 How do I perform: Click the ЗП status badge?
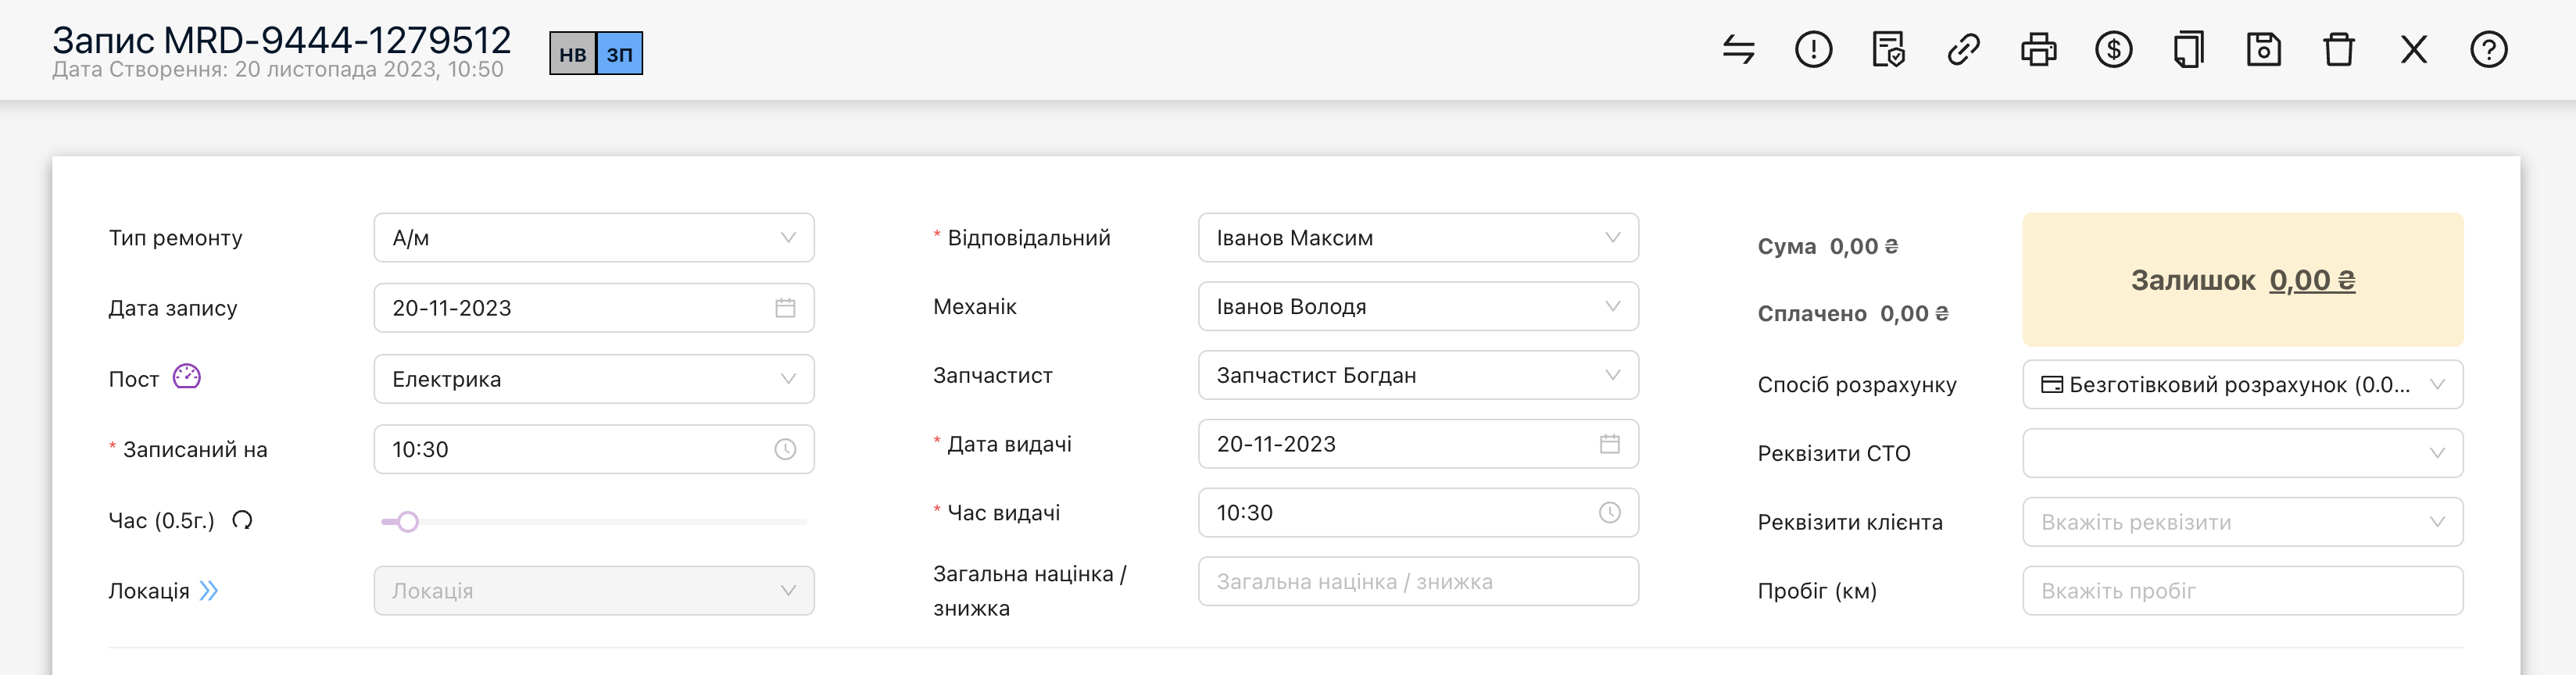pyautogui.click(x=620, y=54)
